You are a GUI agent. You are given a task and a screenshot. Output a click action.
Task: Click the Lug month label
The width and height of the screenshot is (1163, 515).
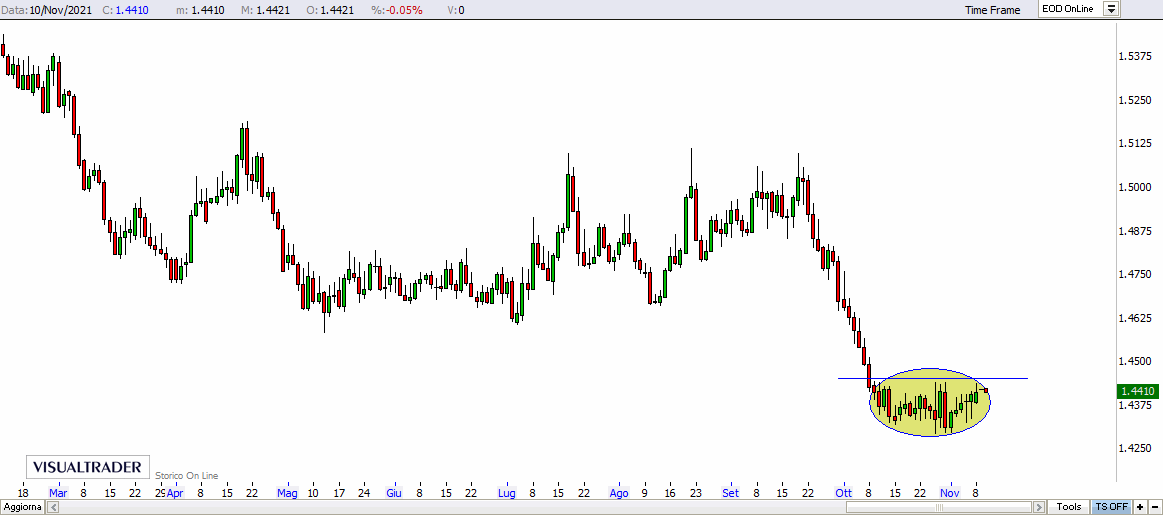point(507,493)
